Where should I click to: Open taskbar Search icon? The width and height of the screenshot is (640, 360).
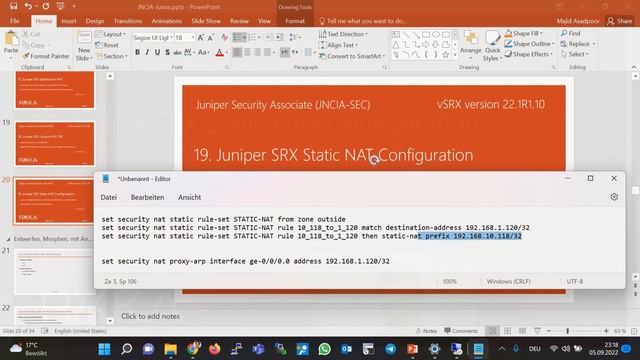127,349
